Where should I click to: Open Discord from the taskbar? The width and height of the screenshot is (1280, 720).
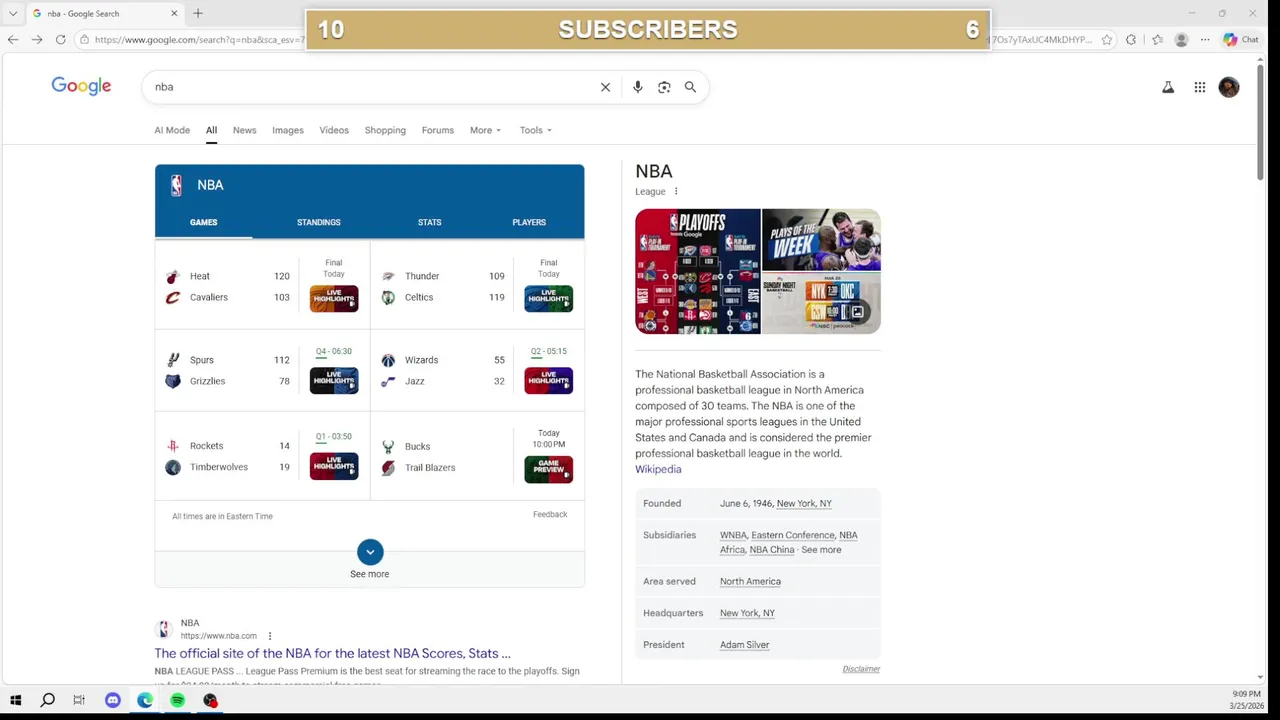point(112,700)
